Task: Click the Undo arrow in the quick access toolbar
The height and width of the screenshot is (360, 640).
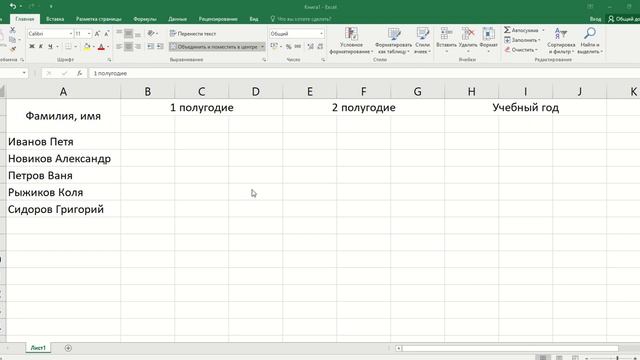Action: pos(12,6)
